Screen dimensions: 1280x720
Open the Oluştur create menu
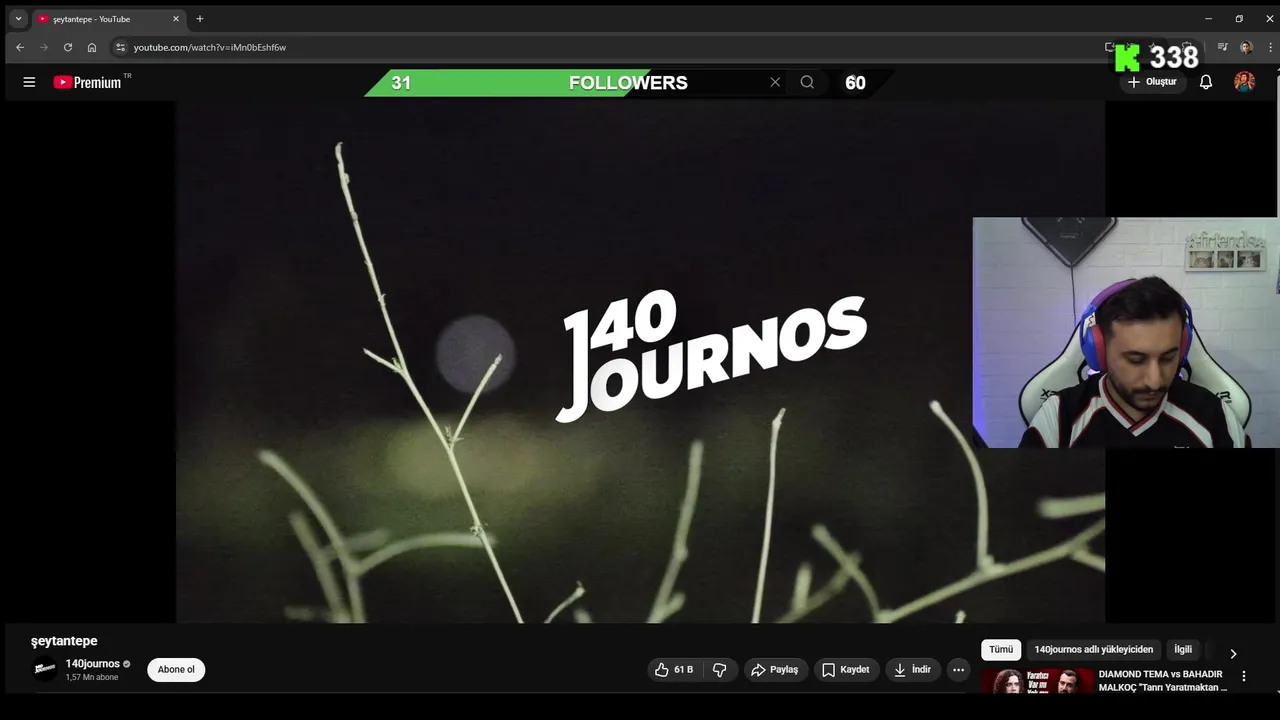1152,82
